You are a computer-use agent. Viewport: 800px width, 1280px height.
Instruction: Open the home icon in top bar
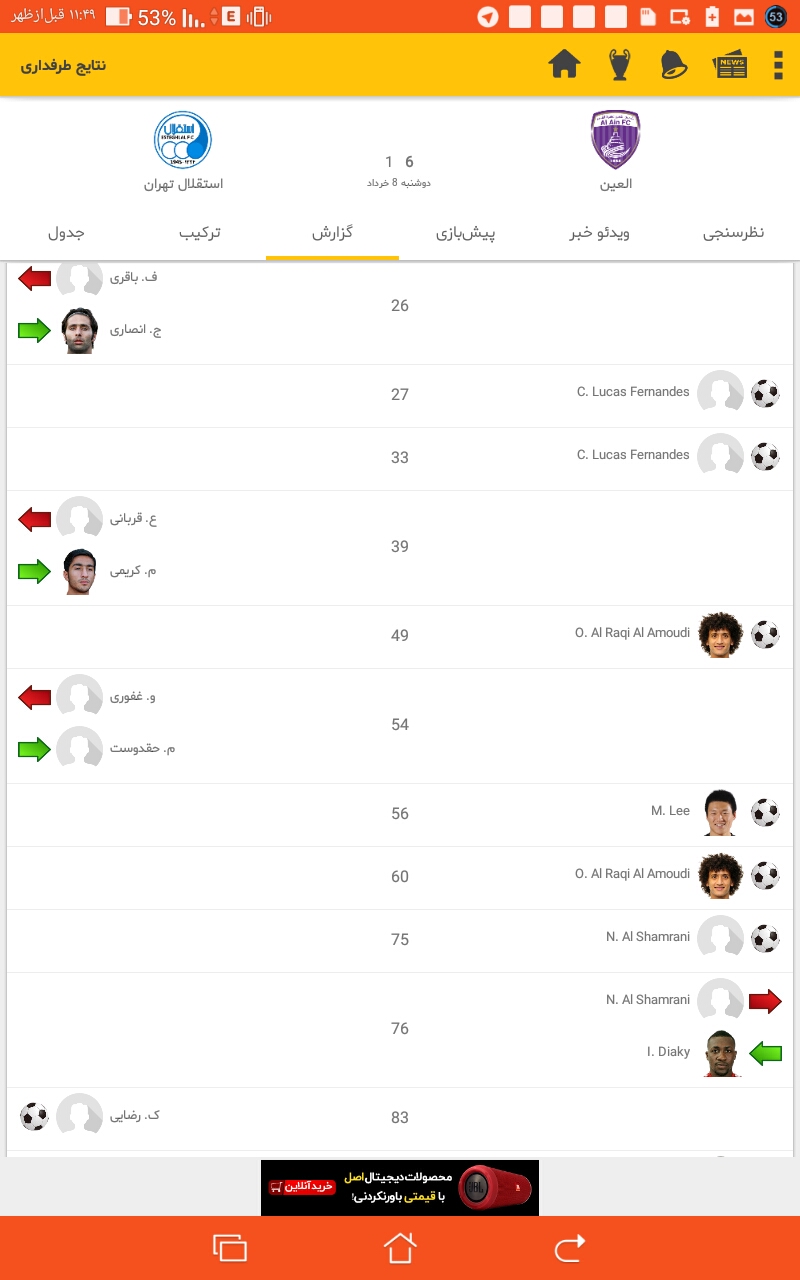pos(565,65)
